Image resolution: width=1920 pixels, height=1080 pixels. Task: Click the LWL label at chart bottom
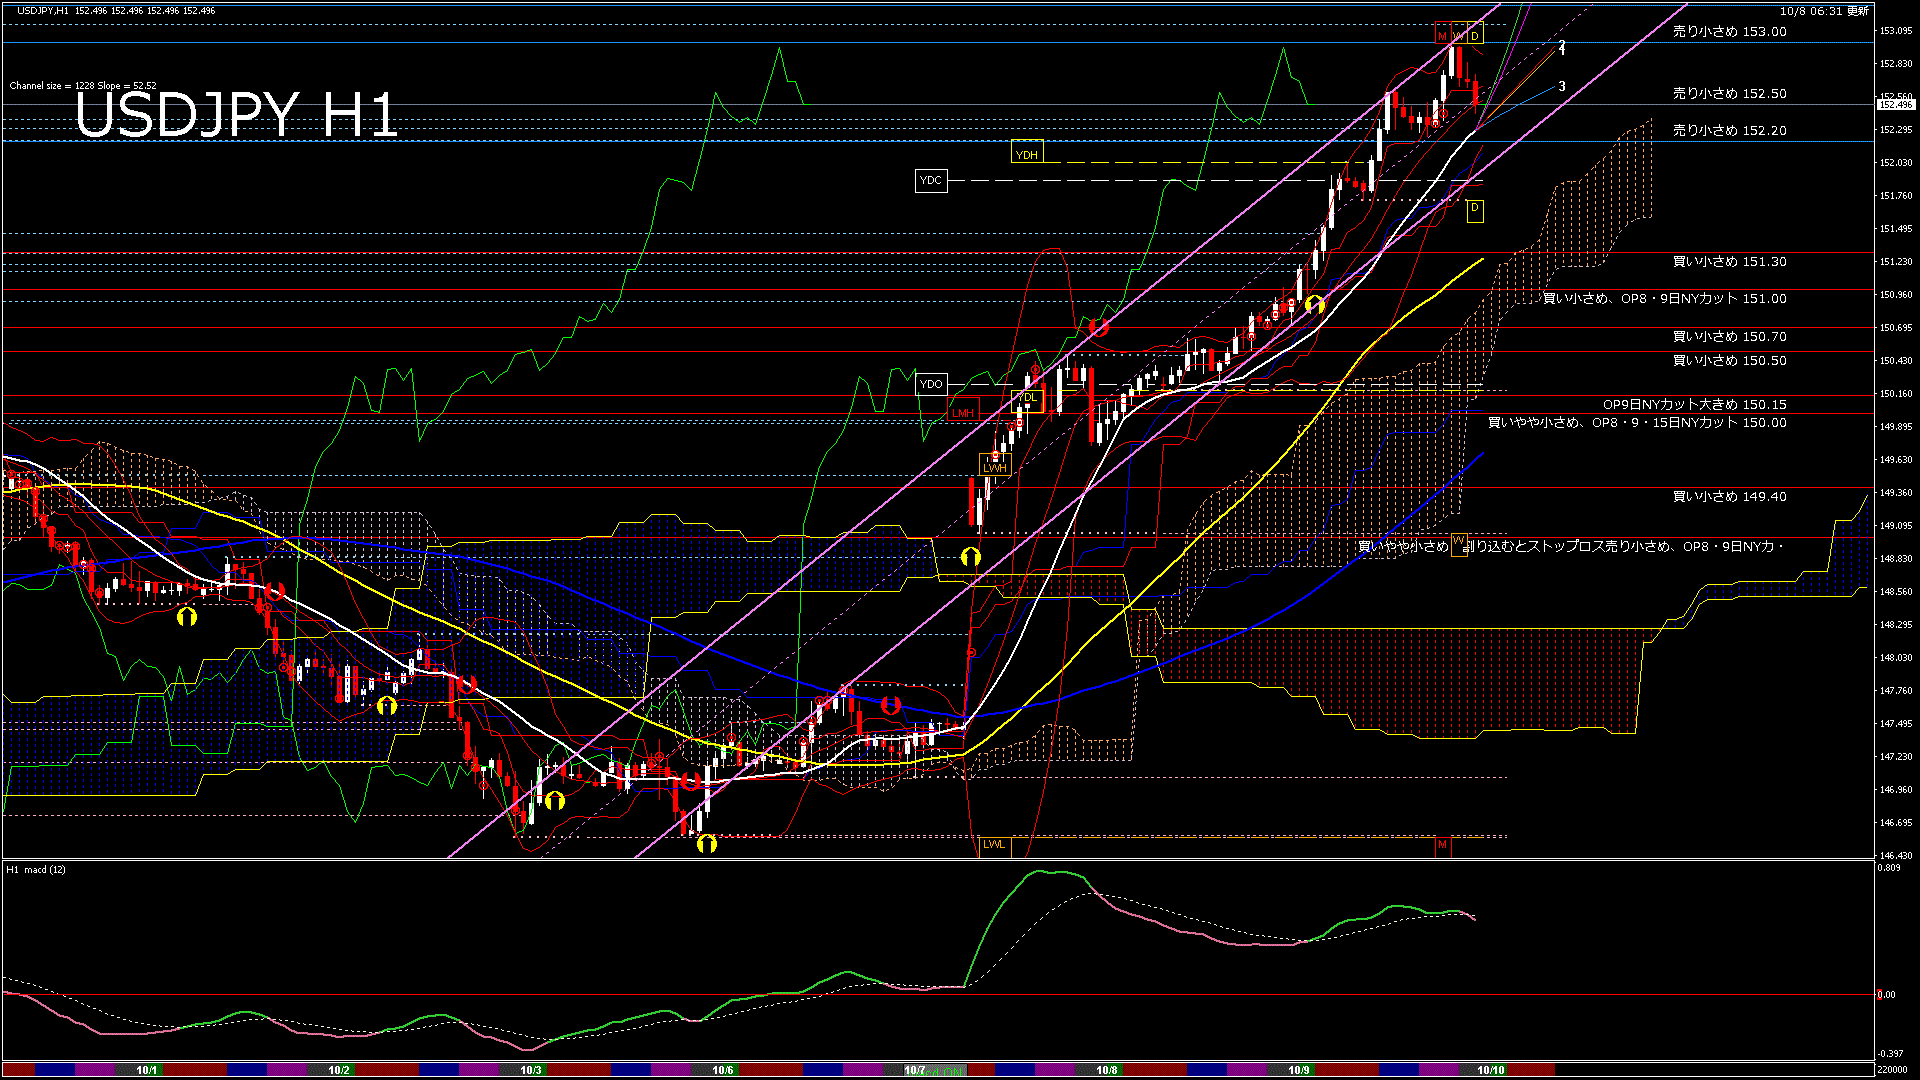click(x=994, y=844)
